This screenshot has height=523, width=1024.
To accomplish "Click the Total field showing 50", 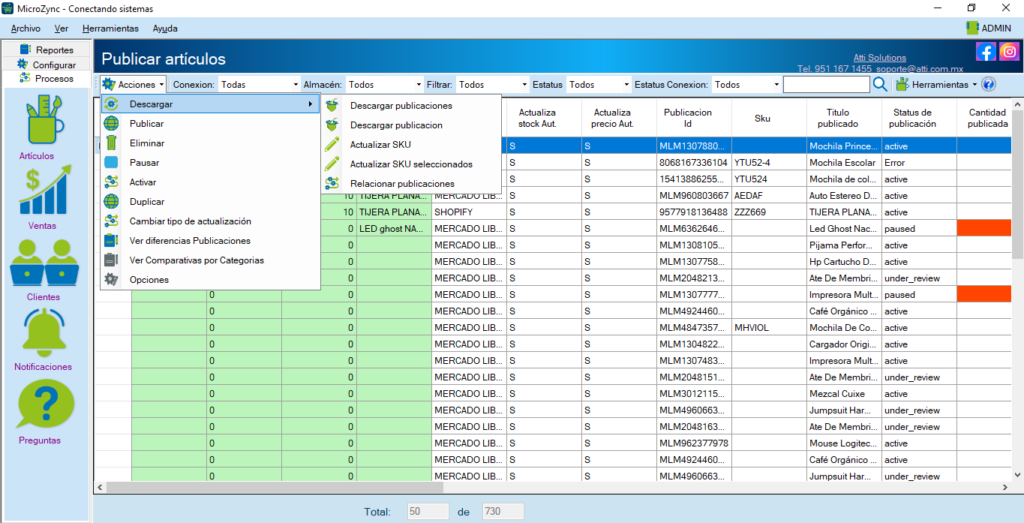I will tap(428, 512).
